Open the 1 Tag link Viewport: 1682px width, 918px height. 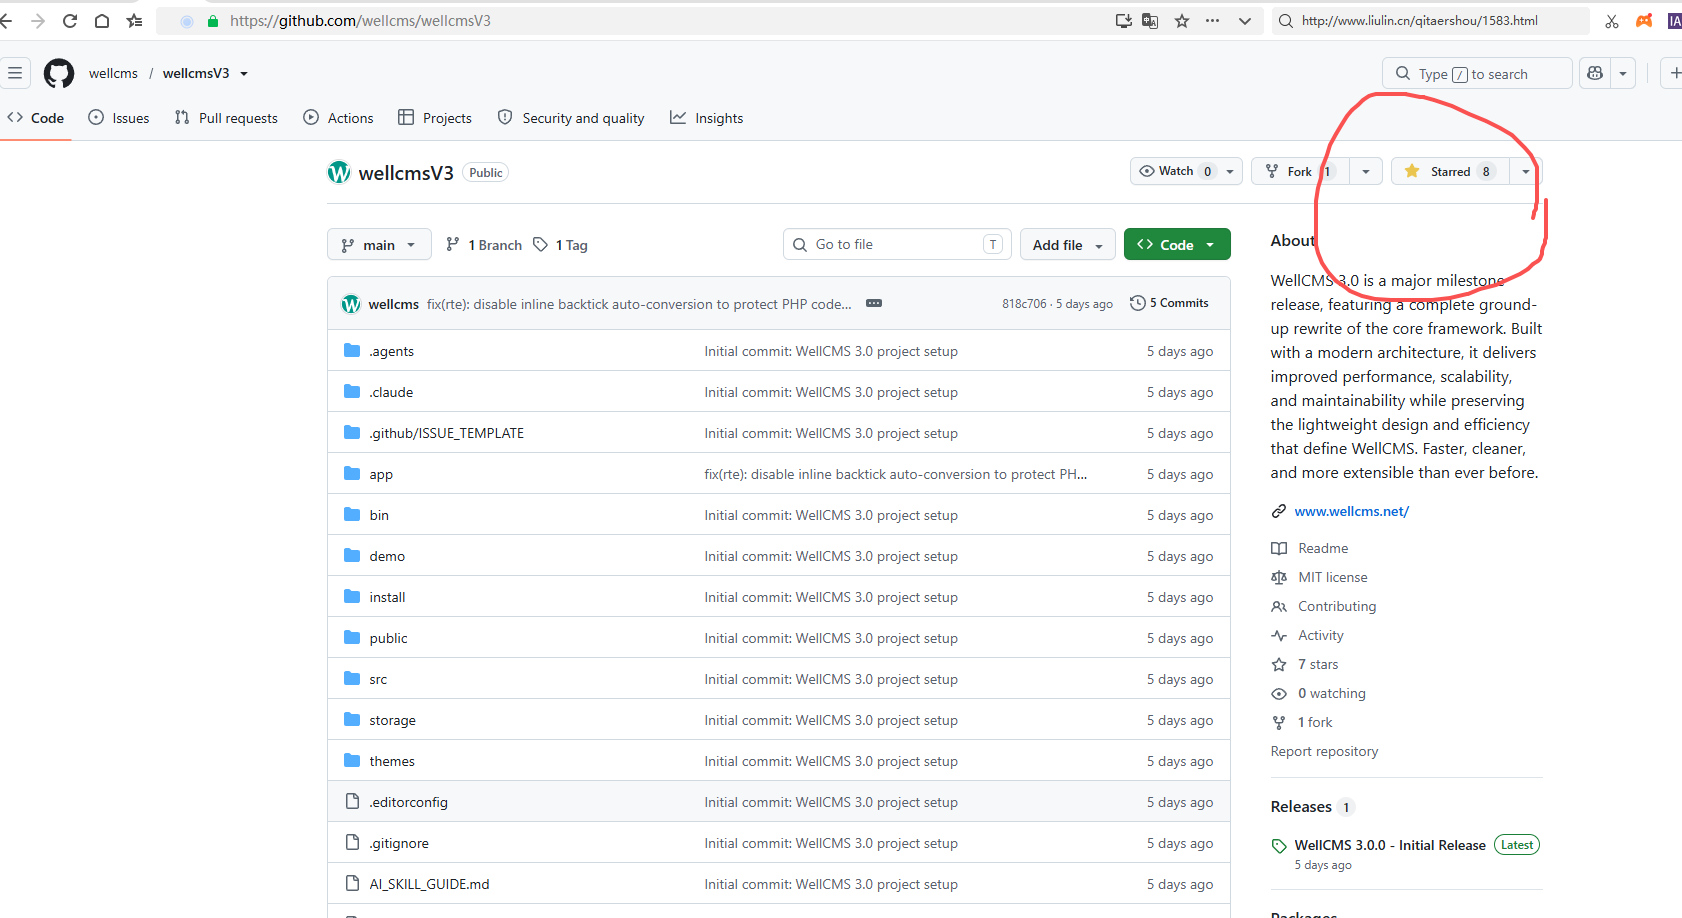560,245
